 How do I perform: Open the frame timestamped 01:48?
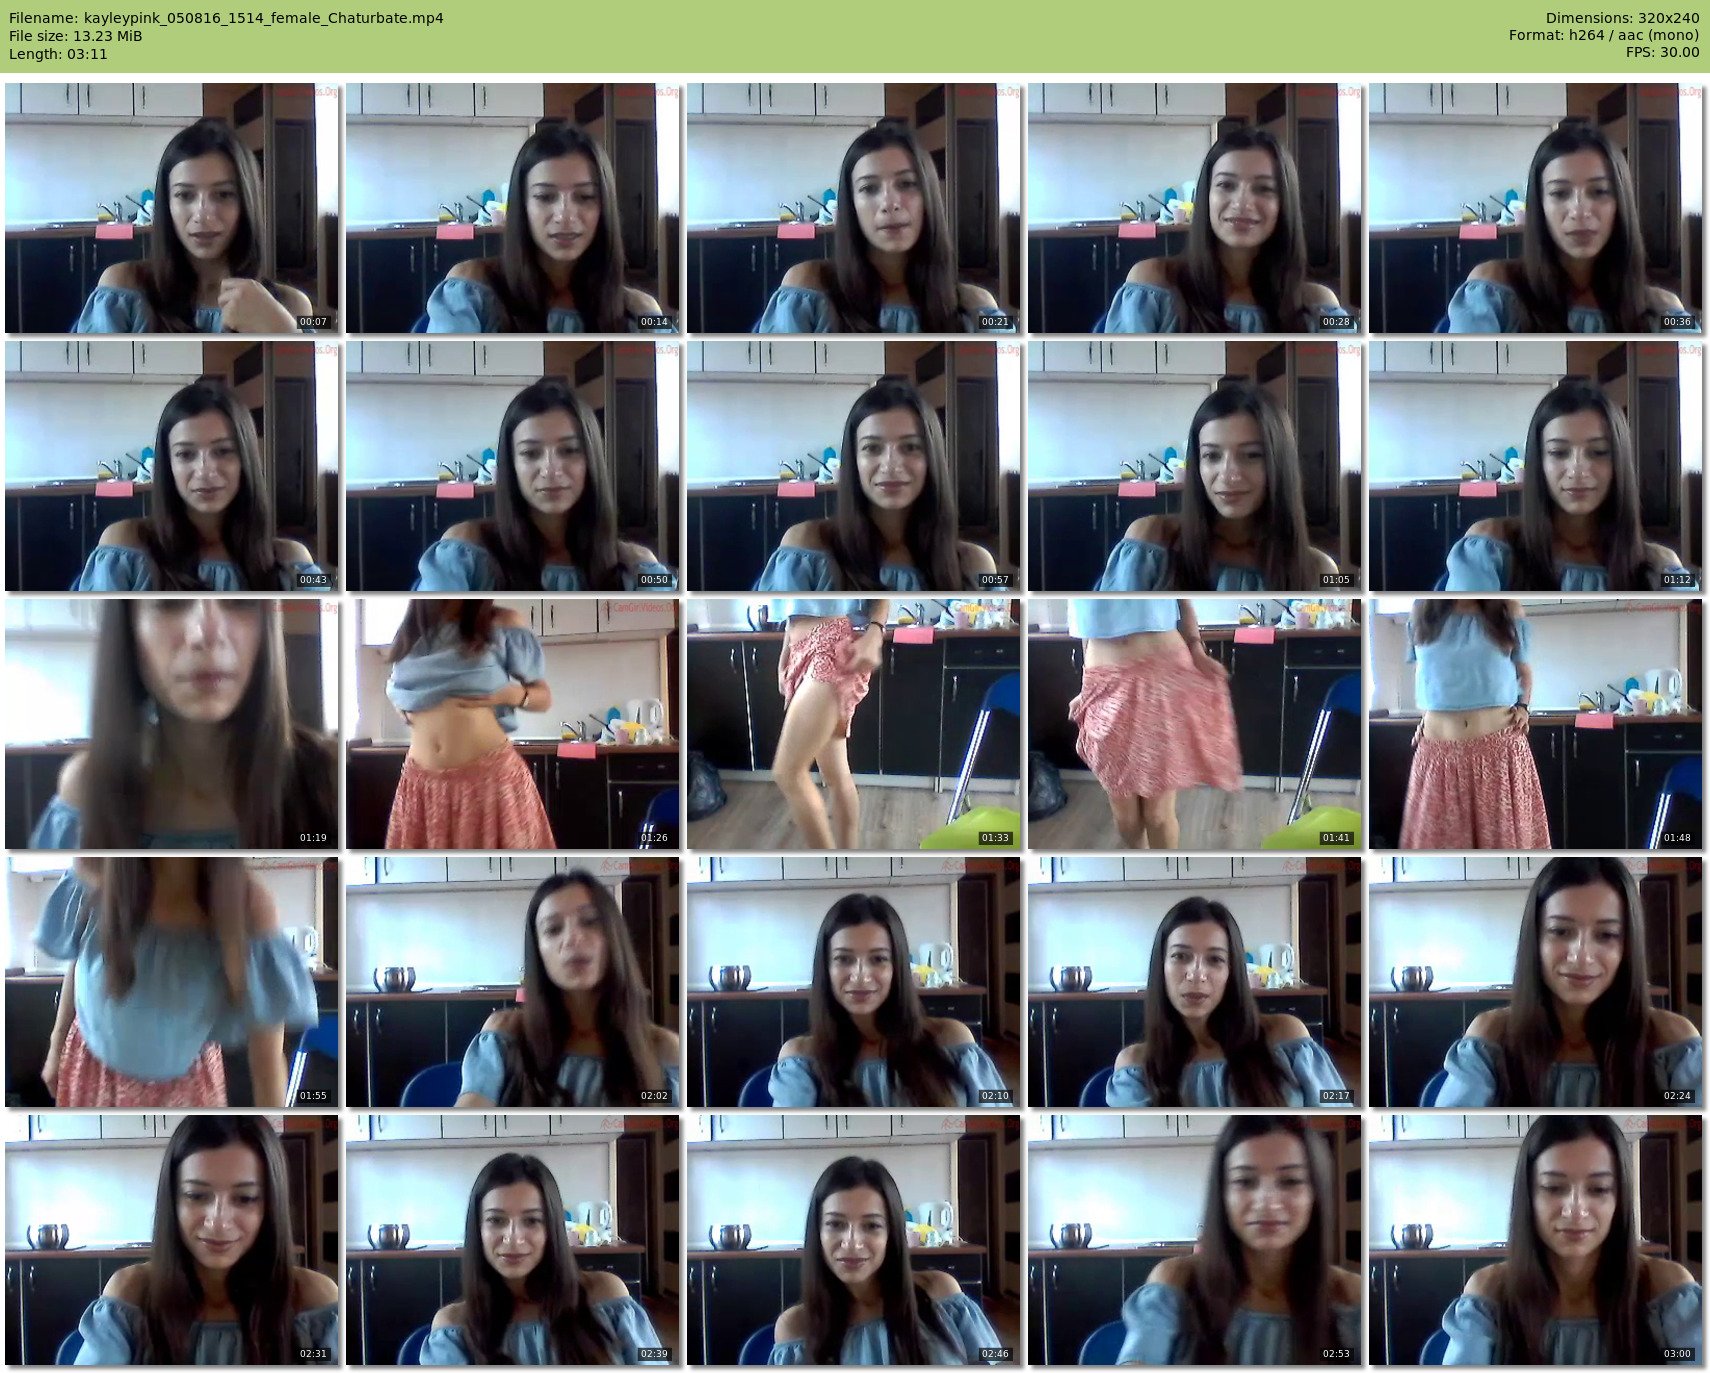[1536, 724]
